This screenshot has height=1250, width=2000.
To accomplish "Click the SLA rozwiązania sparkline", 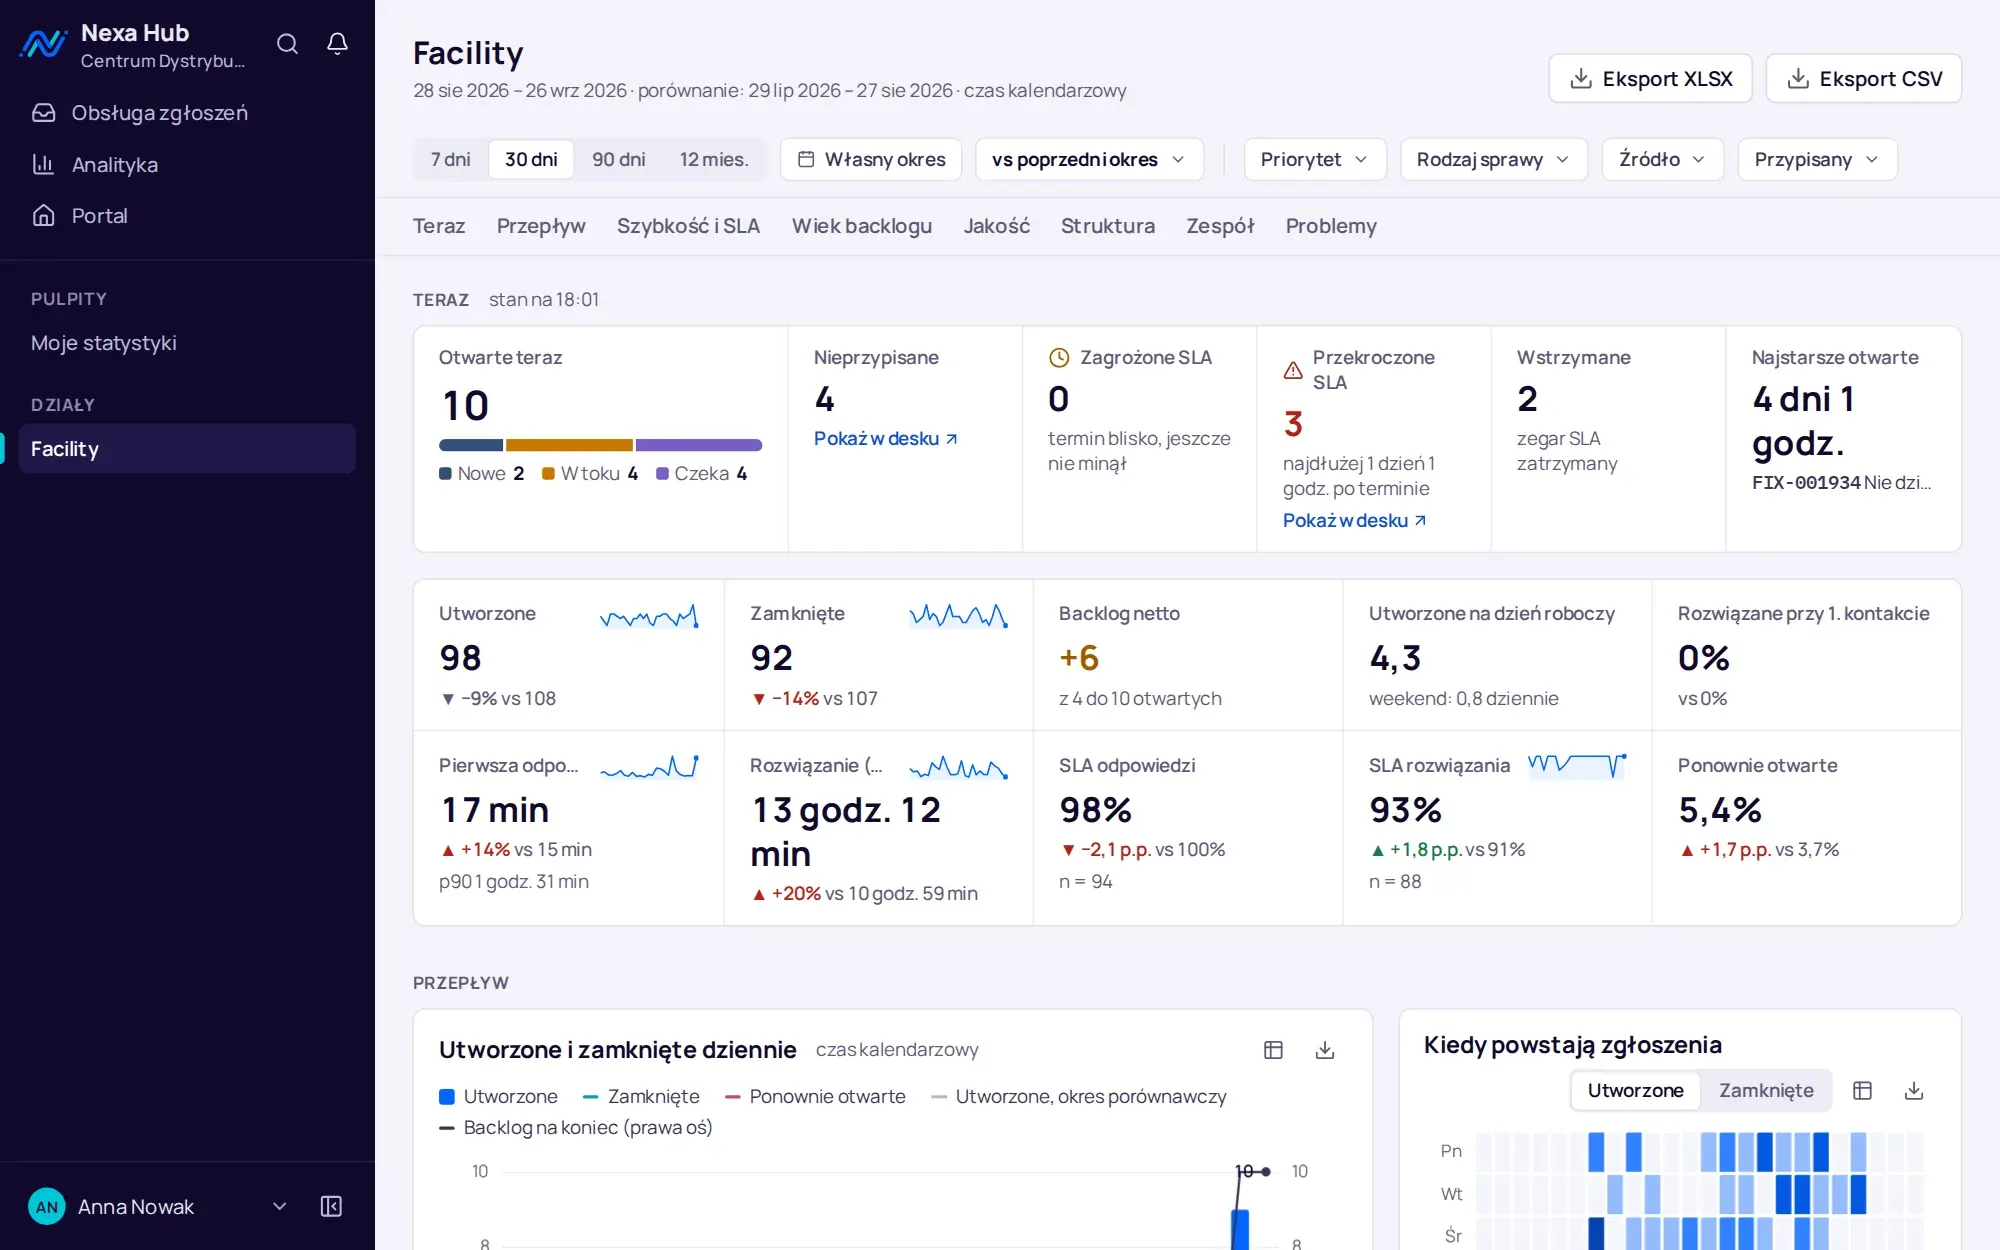I will point(1577,766).
